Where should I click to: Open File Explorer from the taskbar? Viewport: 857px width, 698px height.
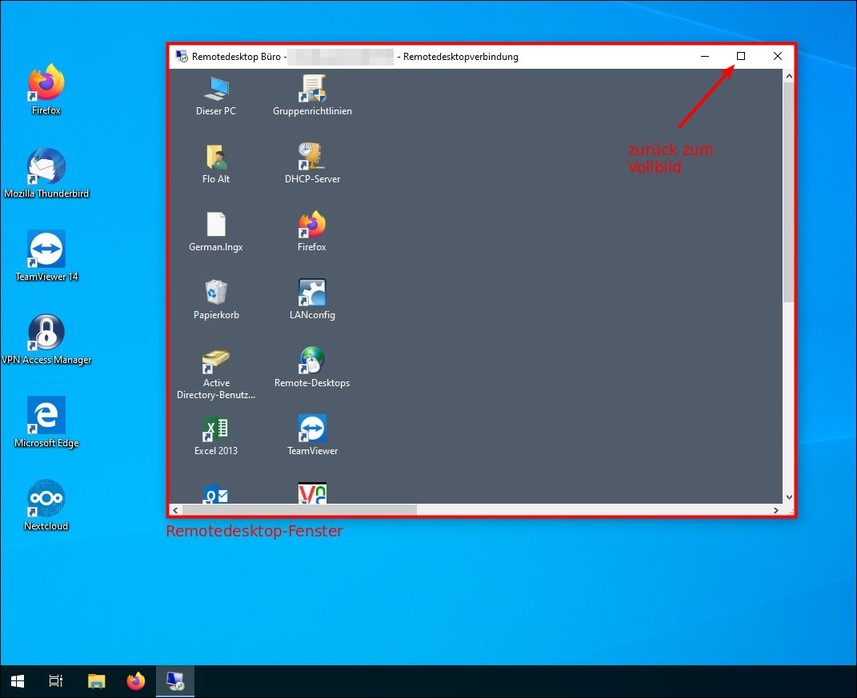96,682
